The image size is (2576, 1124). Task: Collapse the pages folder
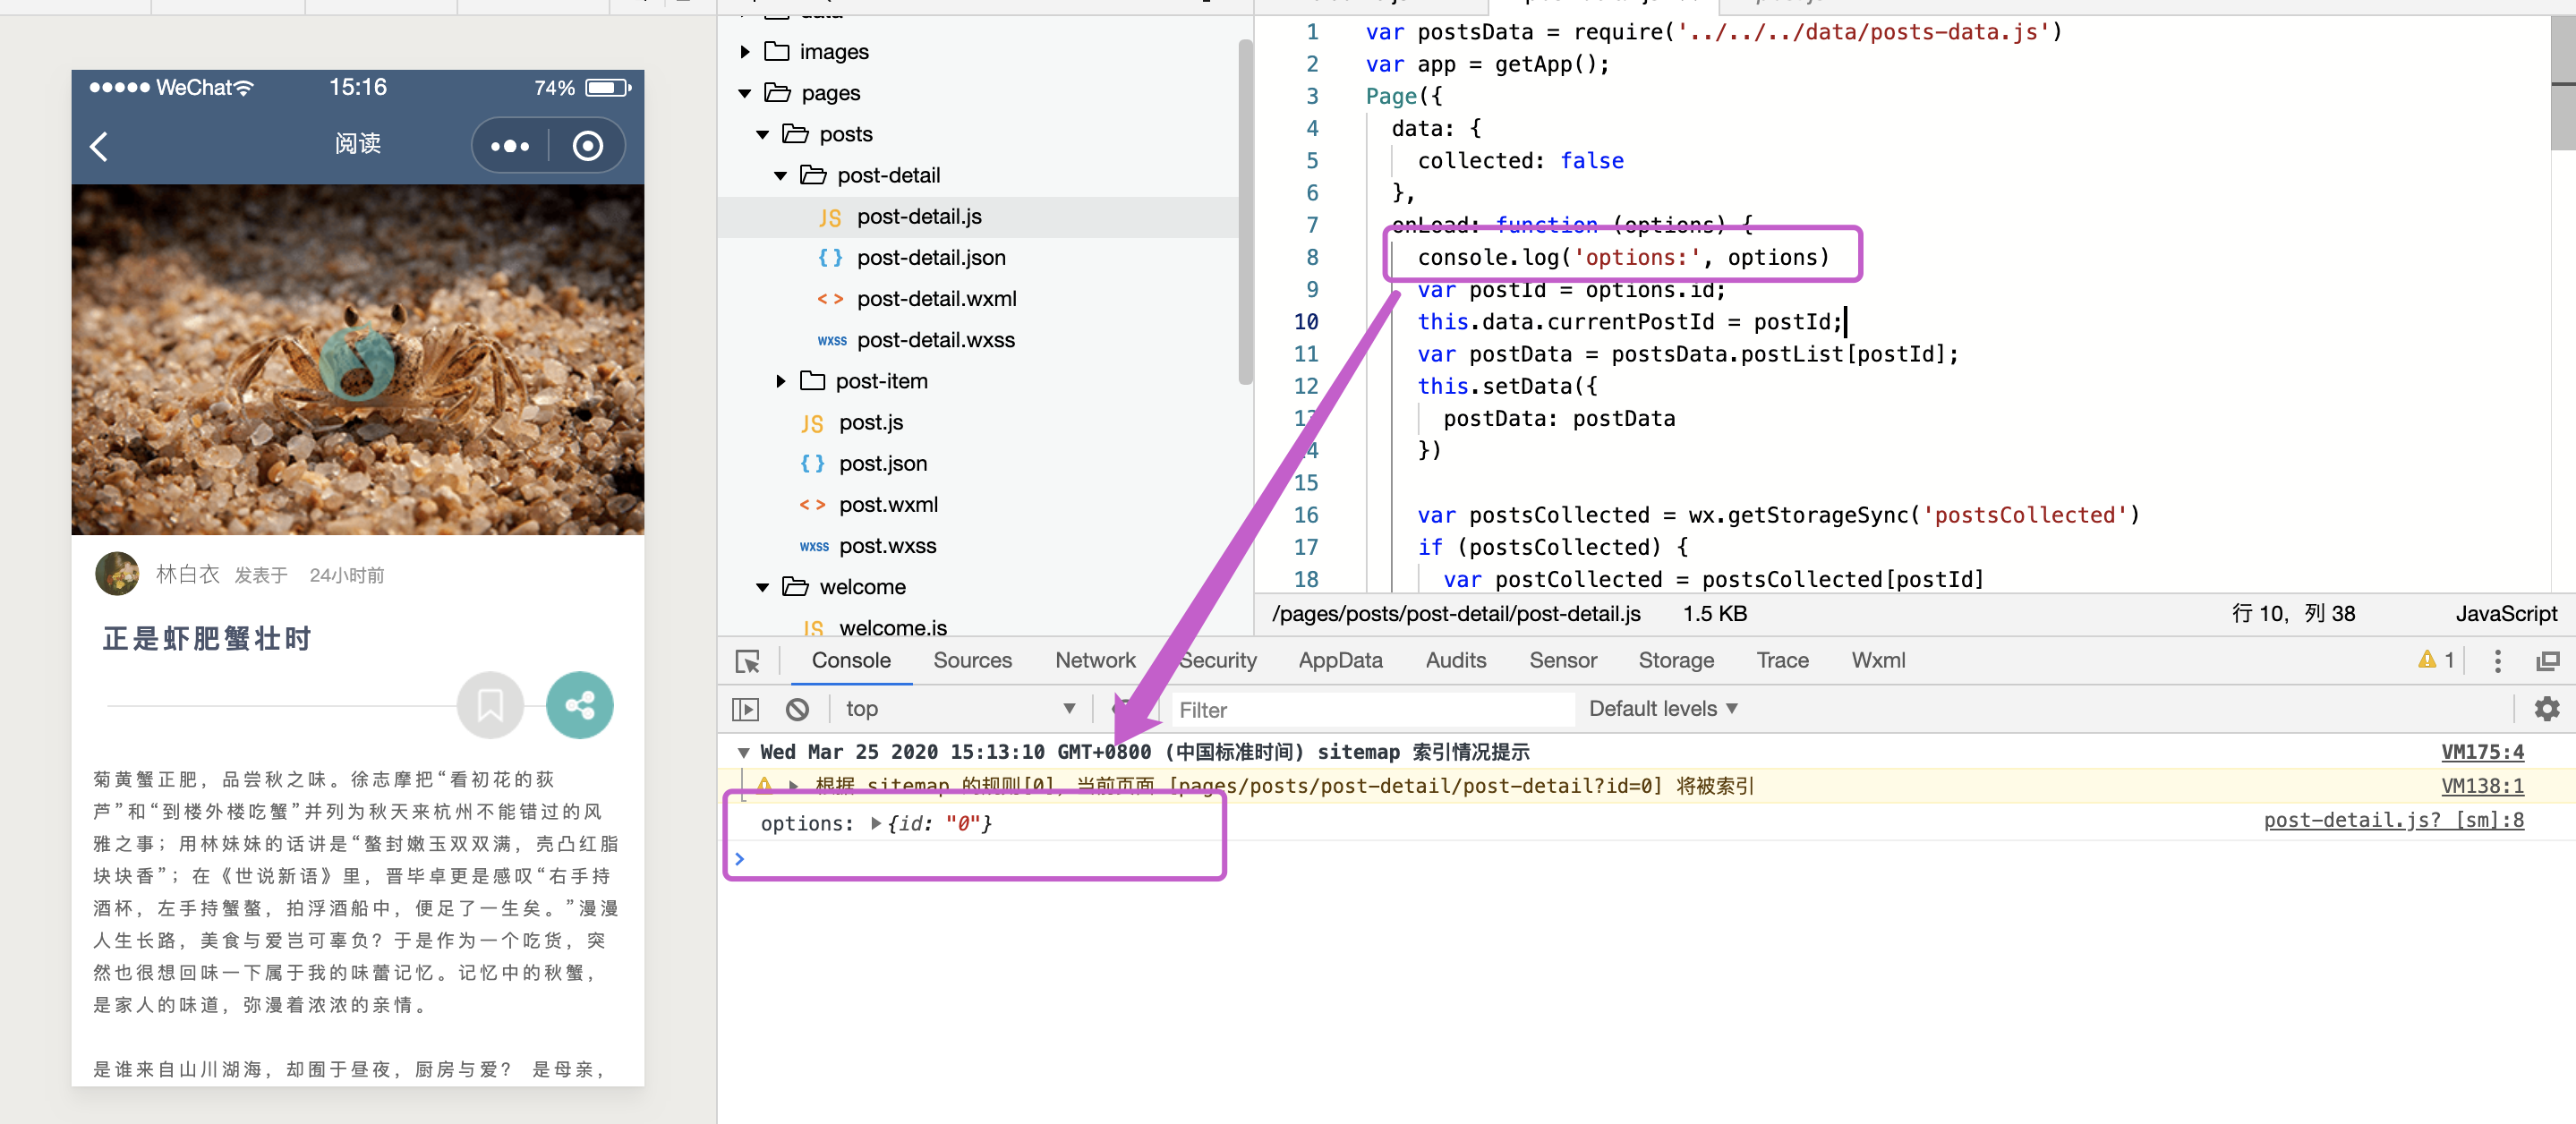click(745, 93)
